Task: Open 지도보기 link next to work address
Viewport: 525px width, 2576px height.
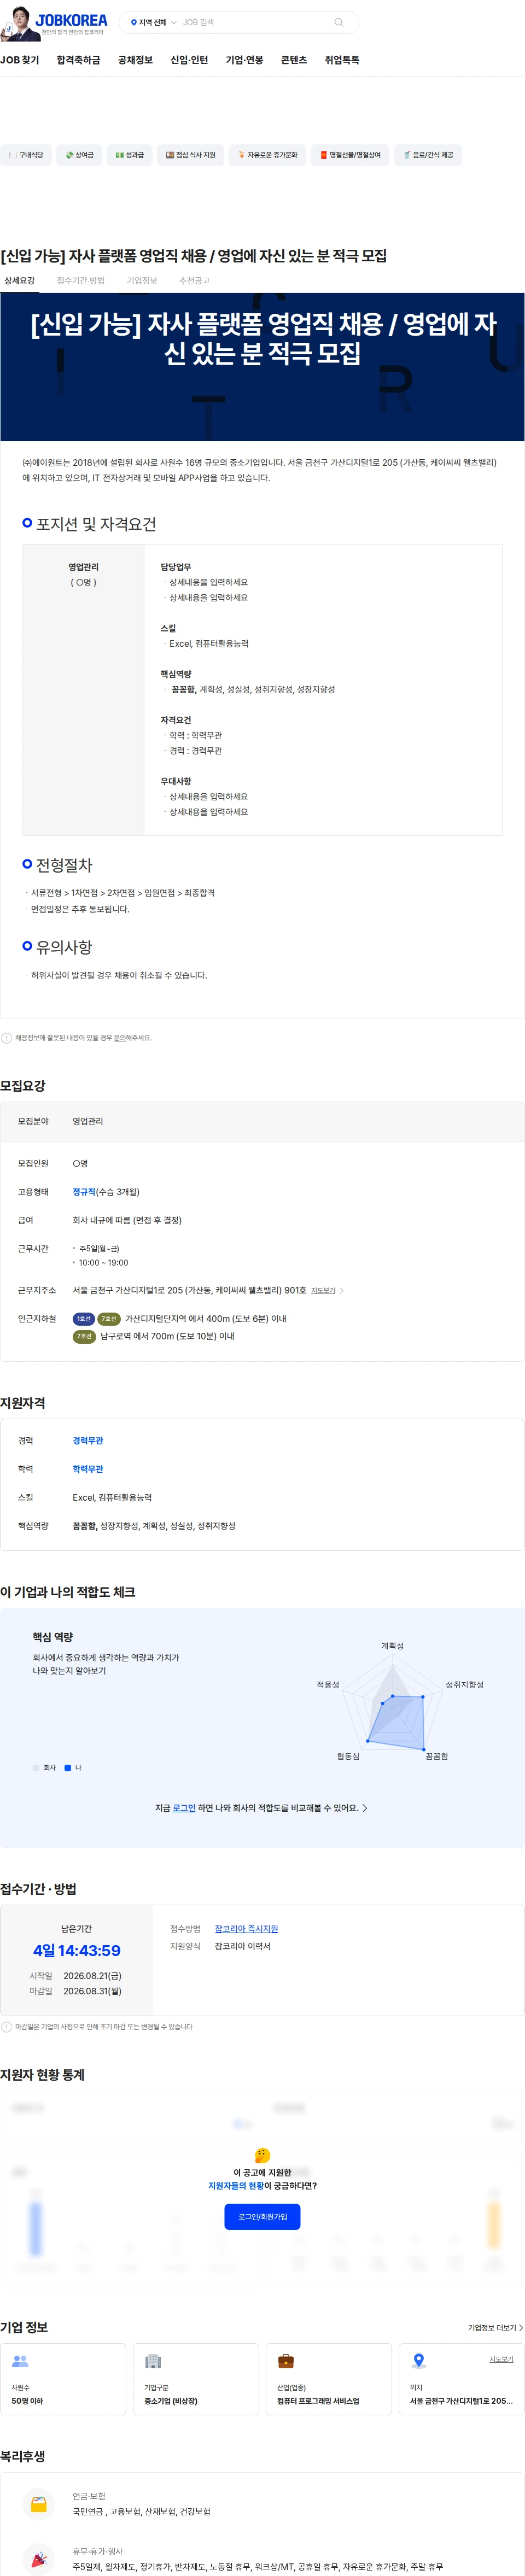Action: [323, 1290]
